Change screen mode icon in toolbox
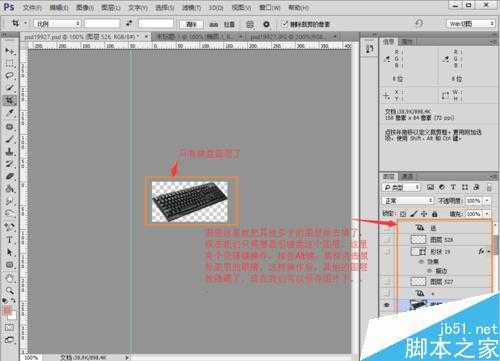500x361 pixels. [9, 340]
